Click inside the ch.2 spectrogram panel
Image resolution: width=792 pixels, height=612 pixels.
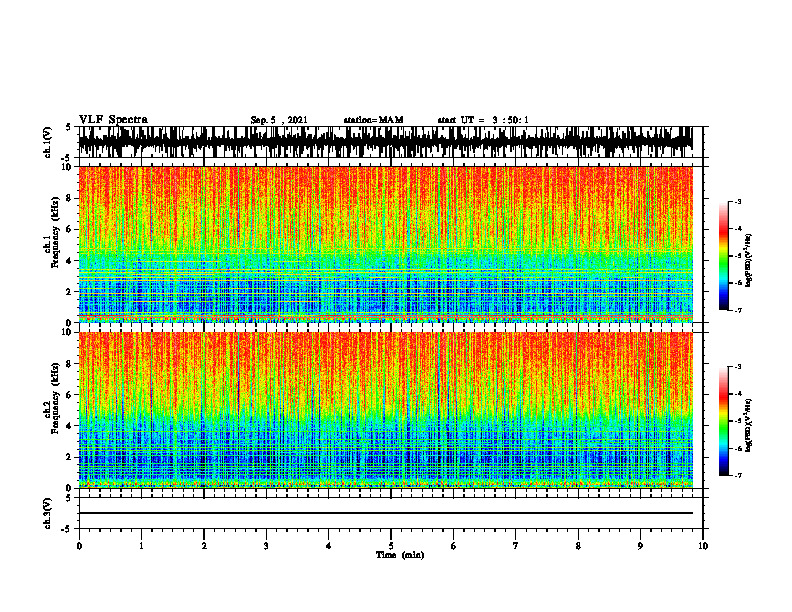pos(385,410)
